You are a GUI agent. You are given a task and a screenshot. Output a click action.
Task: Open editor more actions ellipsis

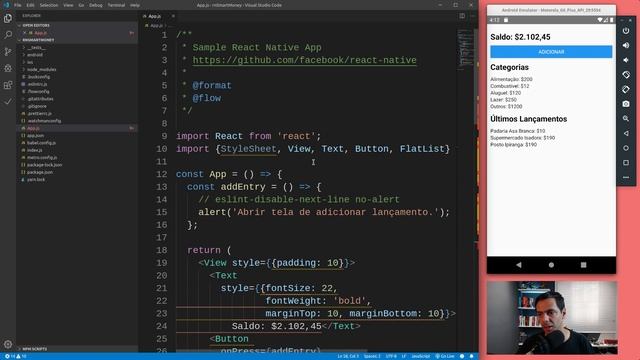tap(472, 16)
